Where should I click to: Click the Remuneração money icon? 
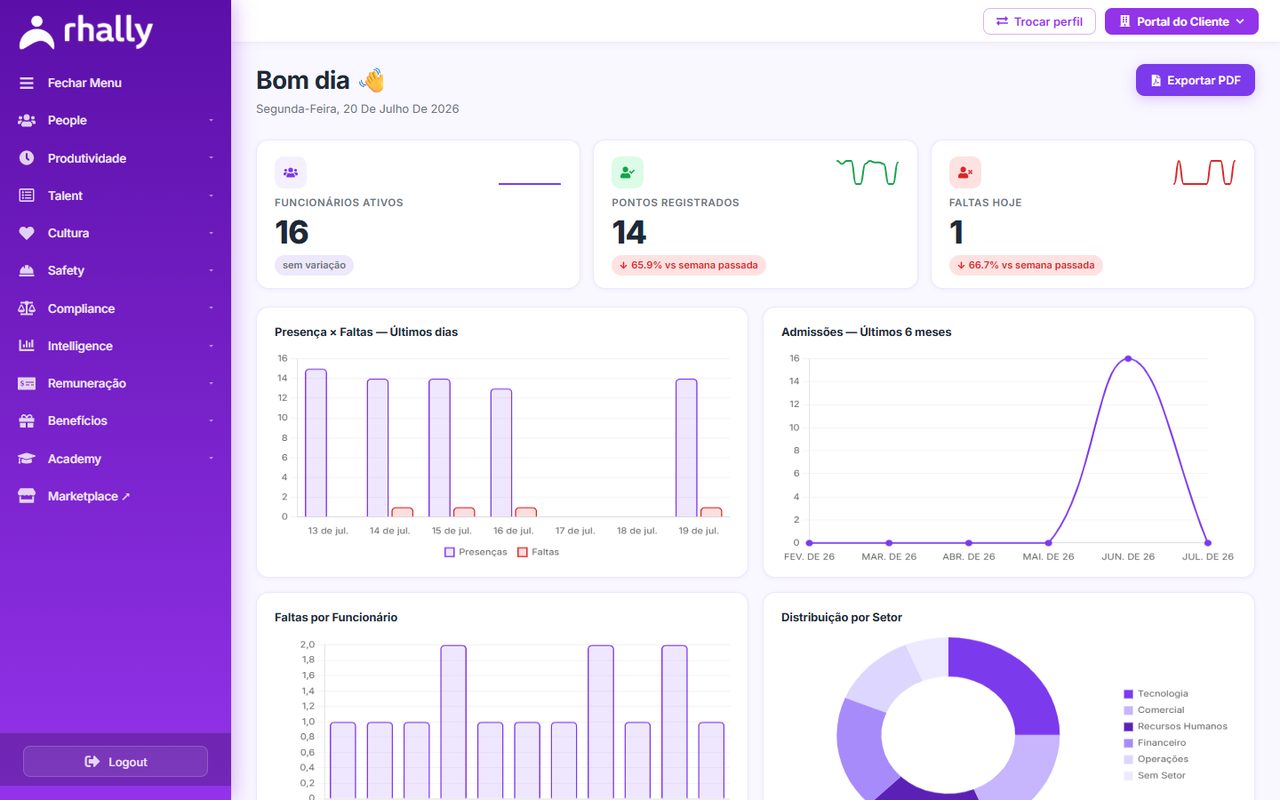[x=27, y=383]
